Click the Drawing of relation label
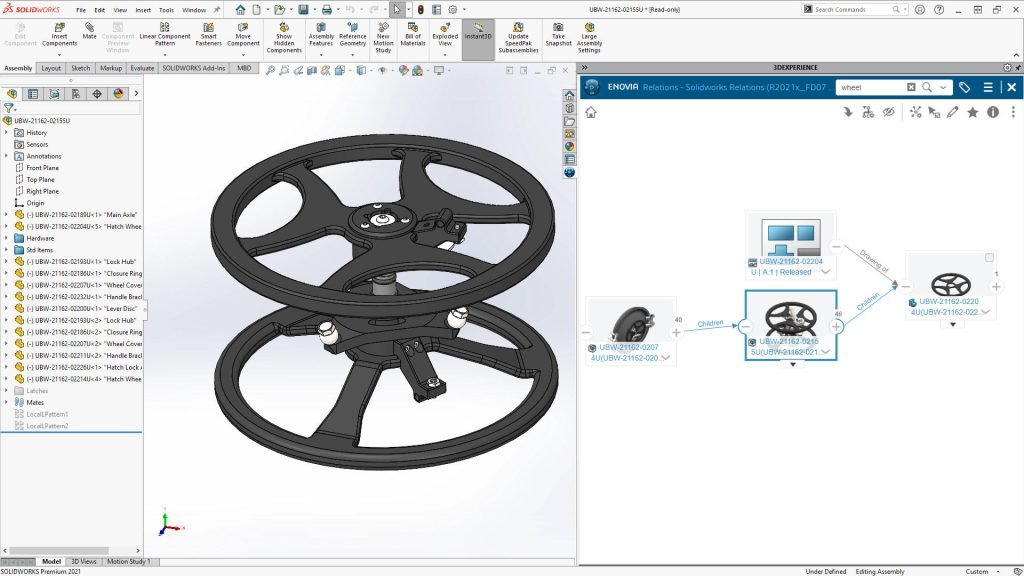The width and height of the screenshot is (1024, 576). pos(874,261)
